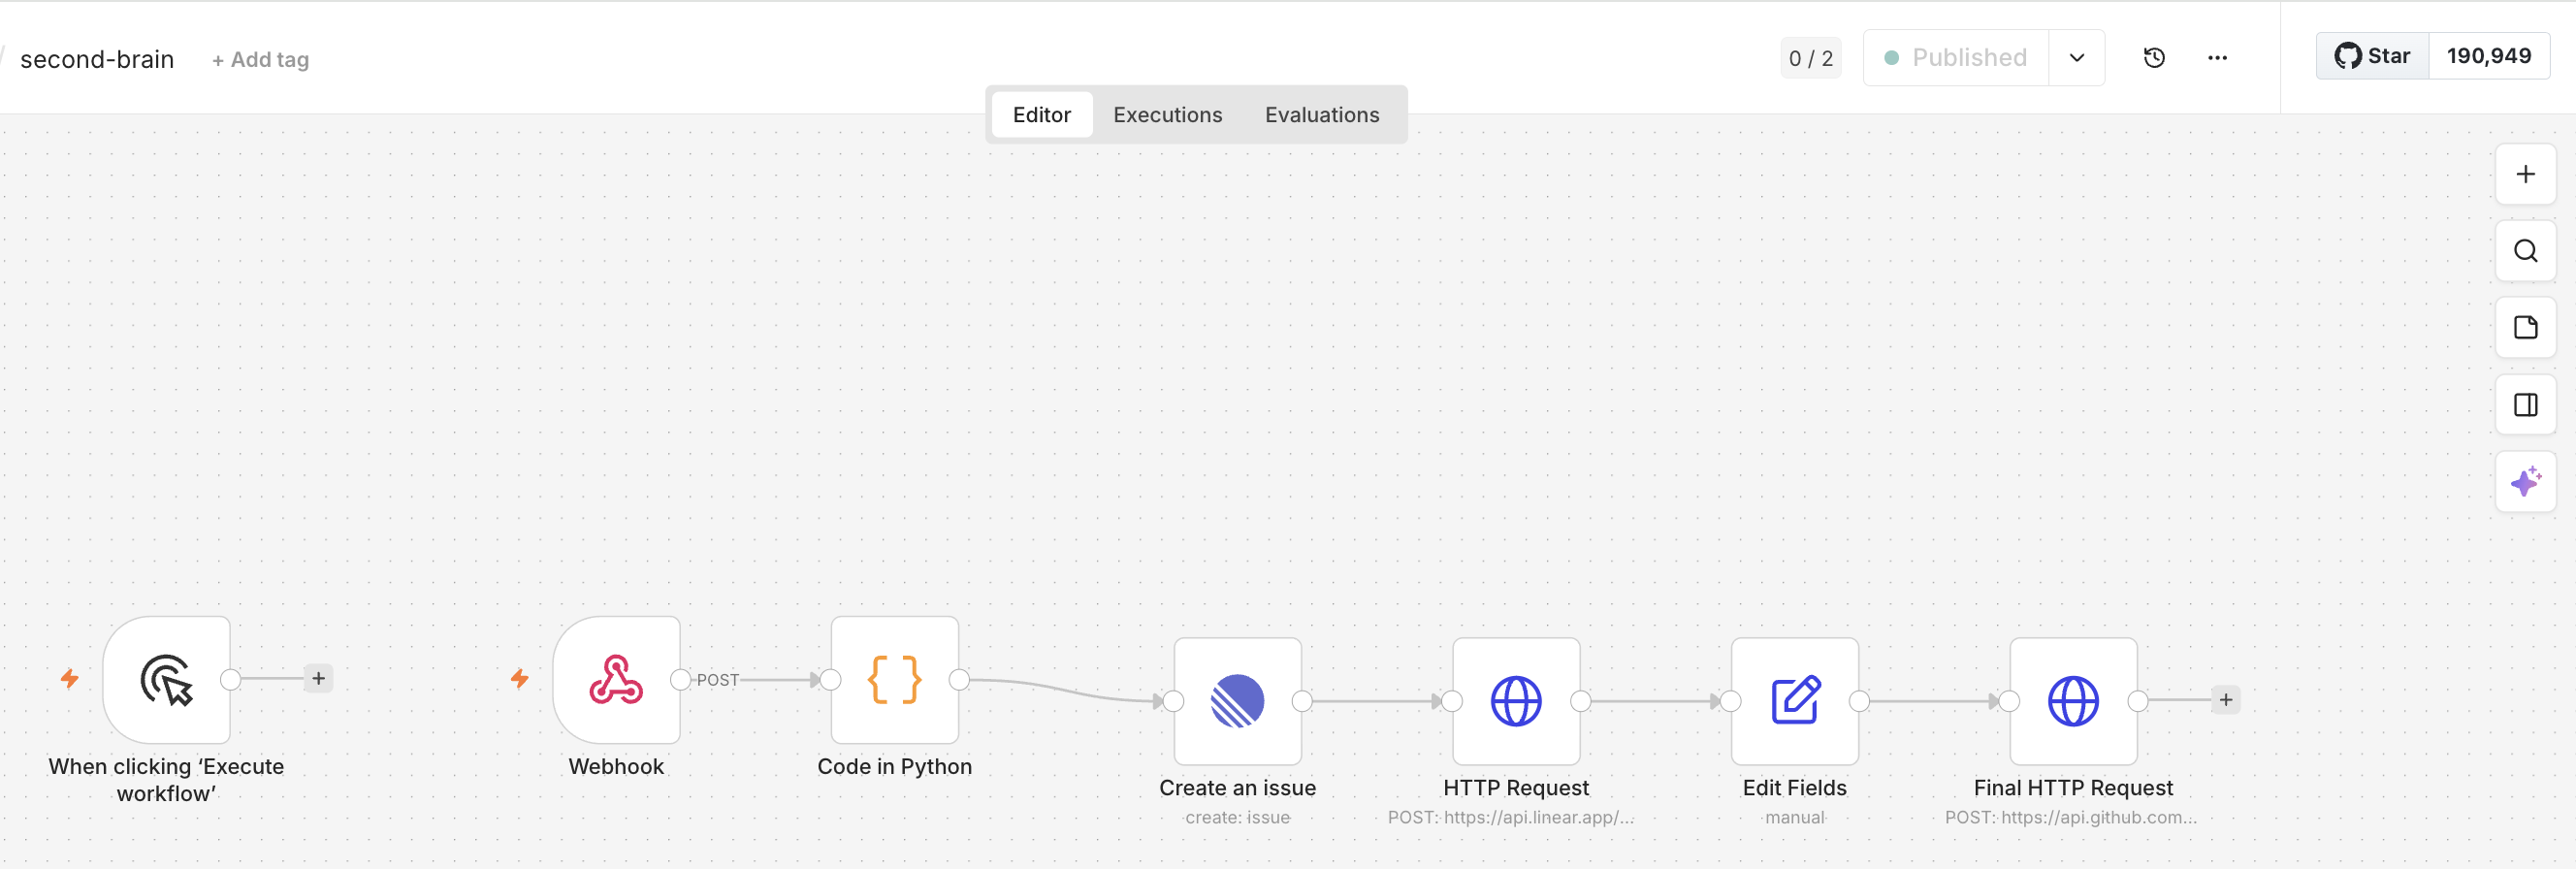
Task: Click the 'create: issue' subtitle text
Action: tap(1237, 817)
